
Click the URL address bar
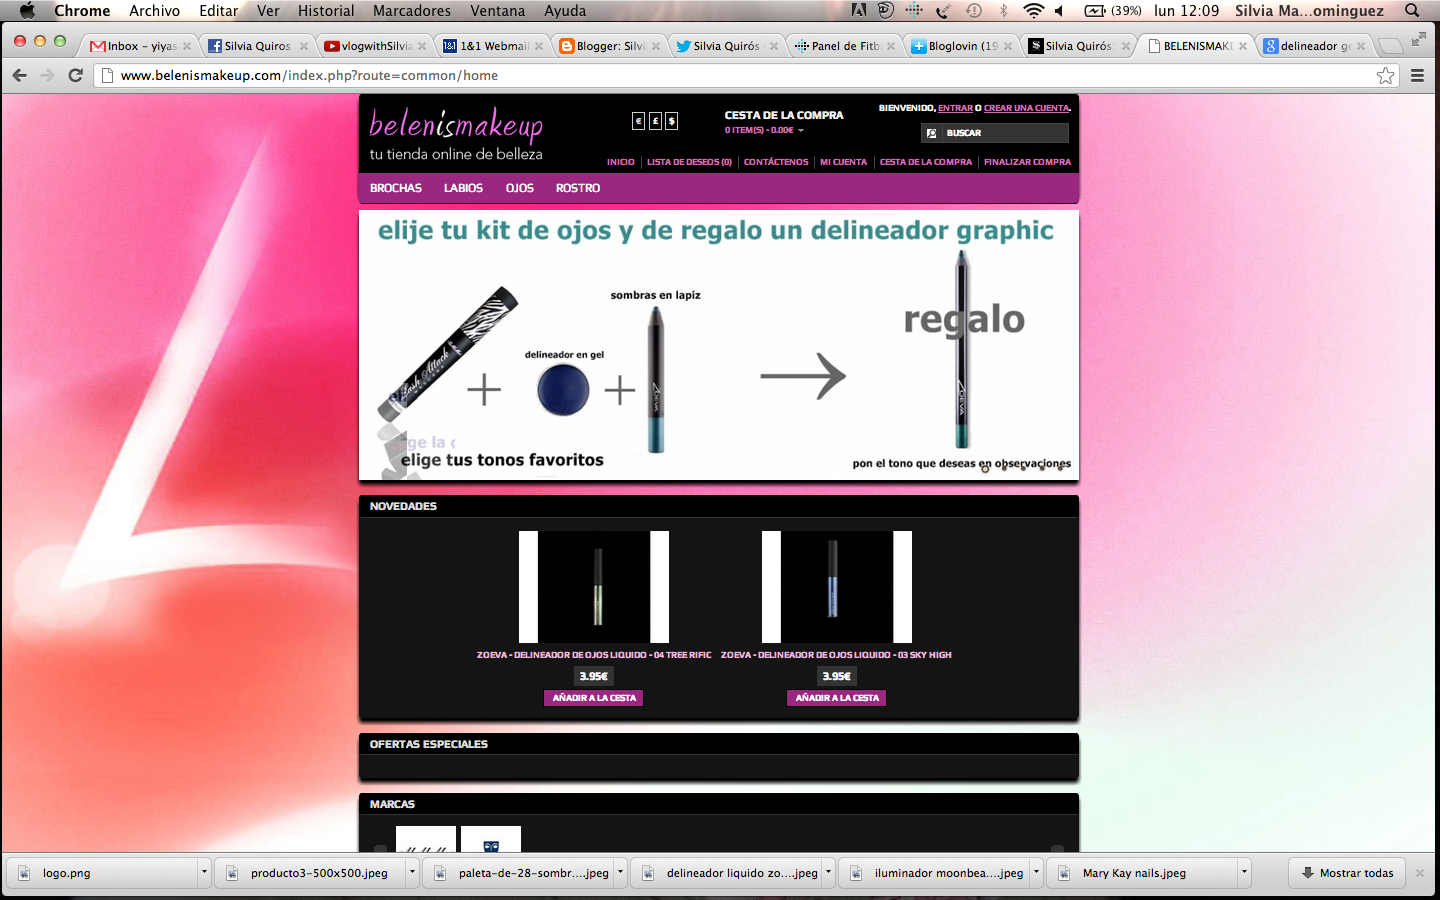[740, 75]
